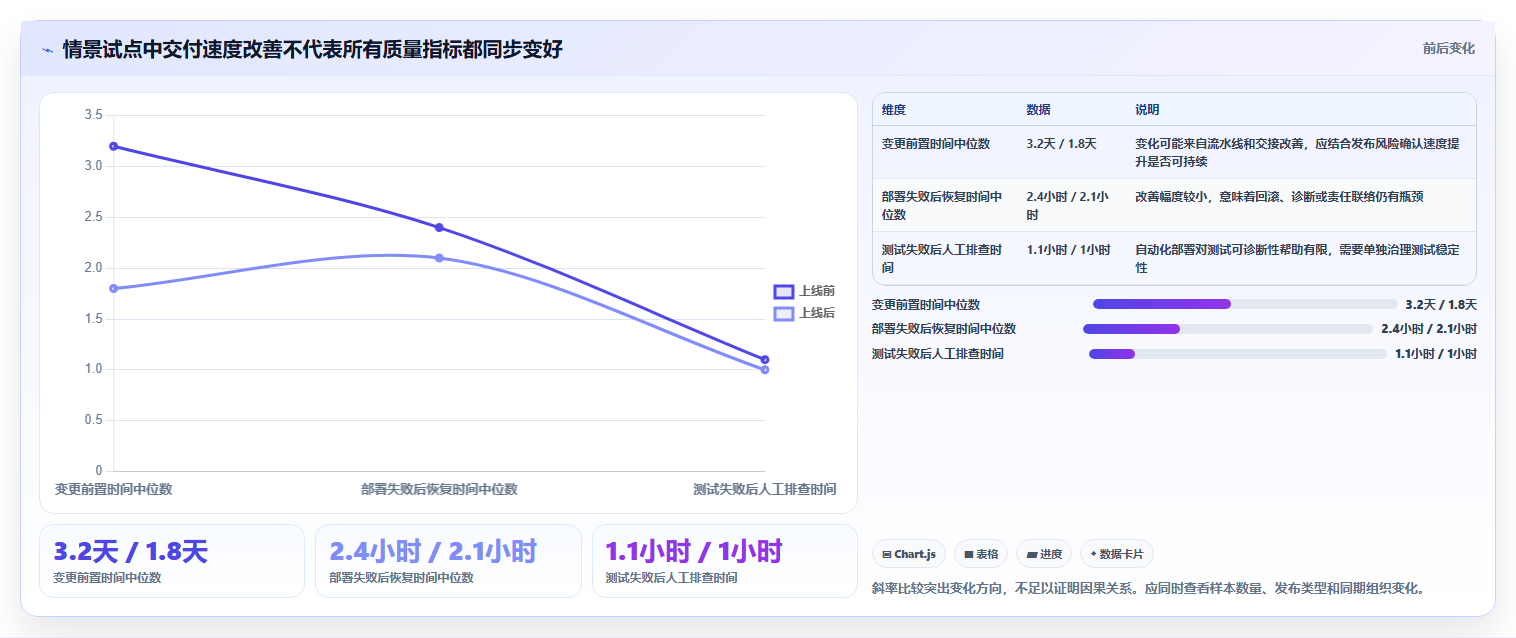The height and width of the screenshot is (638, 1516).
Task: Click the 2.4小时 / 2.1小时 value after the progress bar
Action: point(1429,329)
